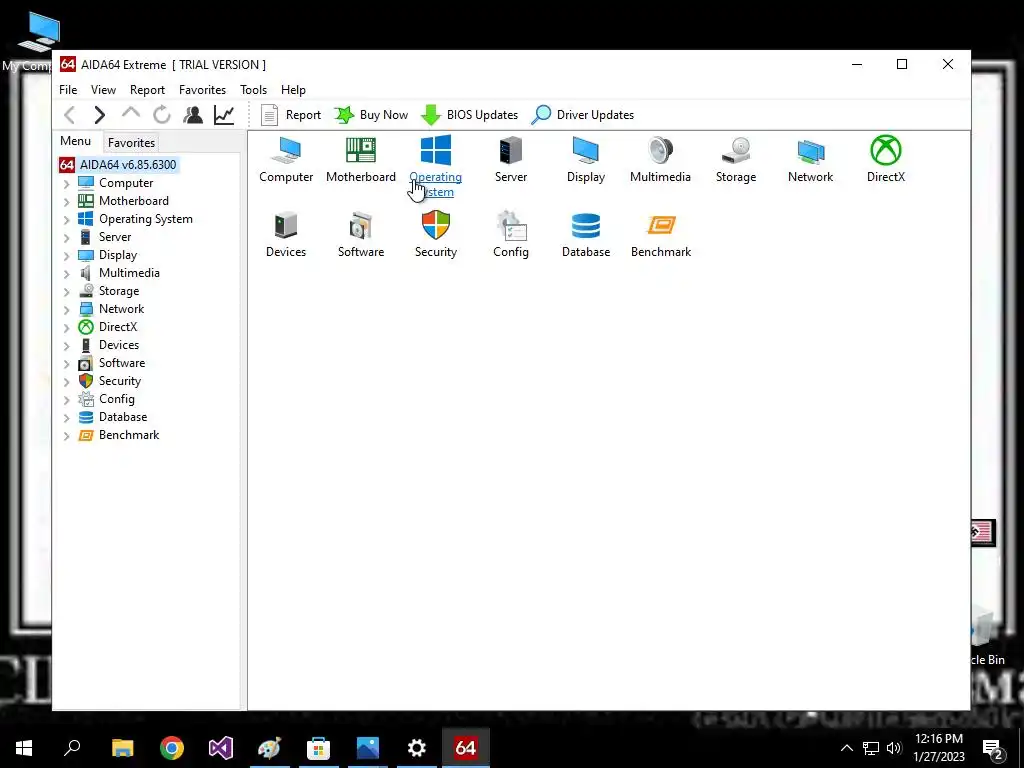Switch to the Favorites tab in sidebar
The image size is (1024, 768).
131,142
